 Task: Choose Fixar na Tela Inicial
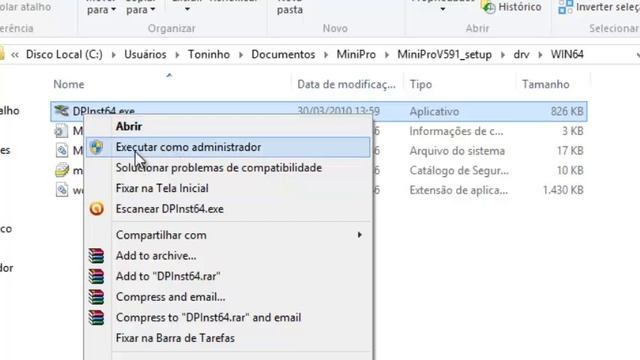[x=228, y=188]
